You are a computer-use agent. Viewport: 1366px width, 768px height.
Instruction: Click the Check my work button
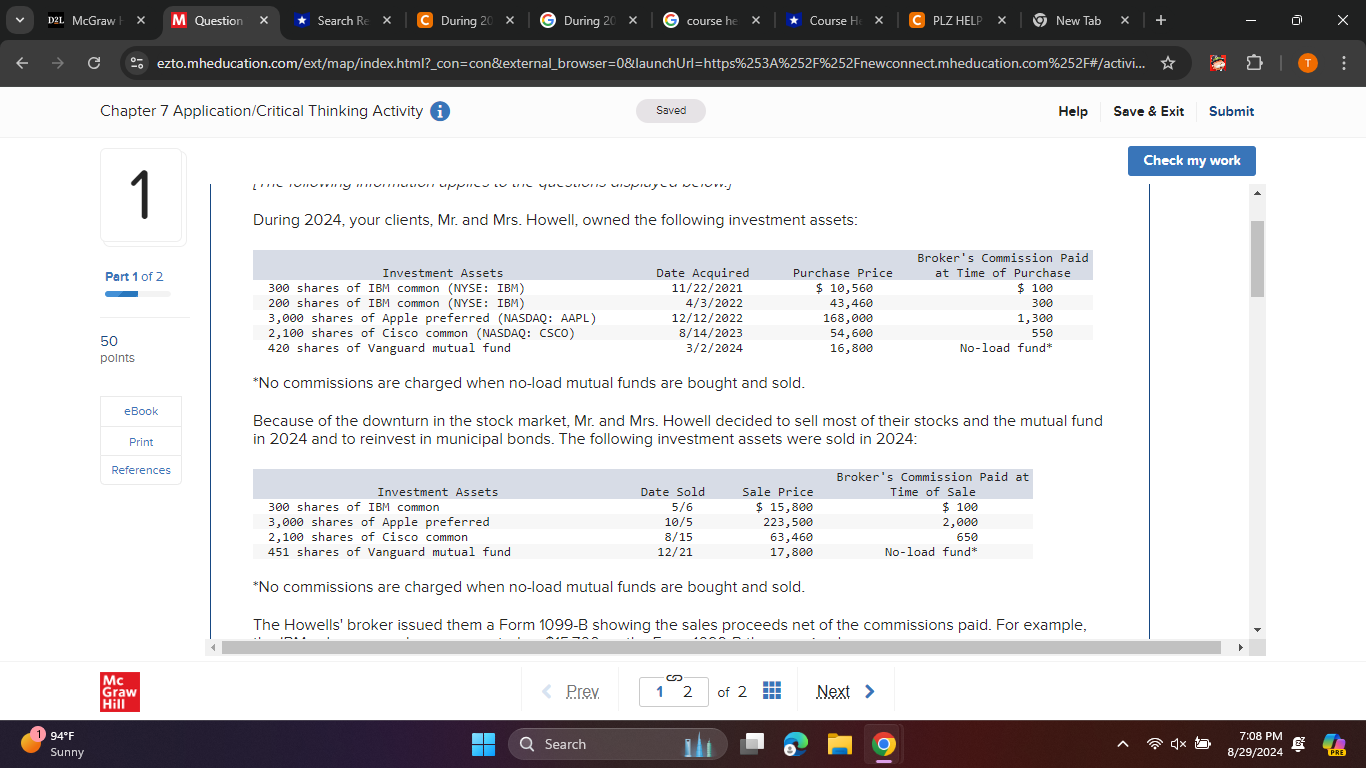(1191, 160)
